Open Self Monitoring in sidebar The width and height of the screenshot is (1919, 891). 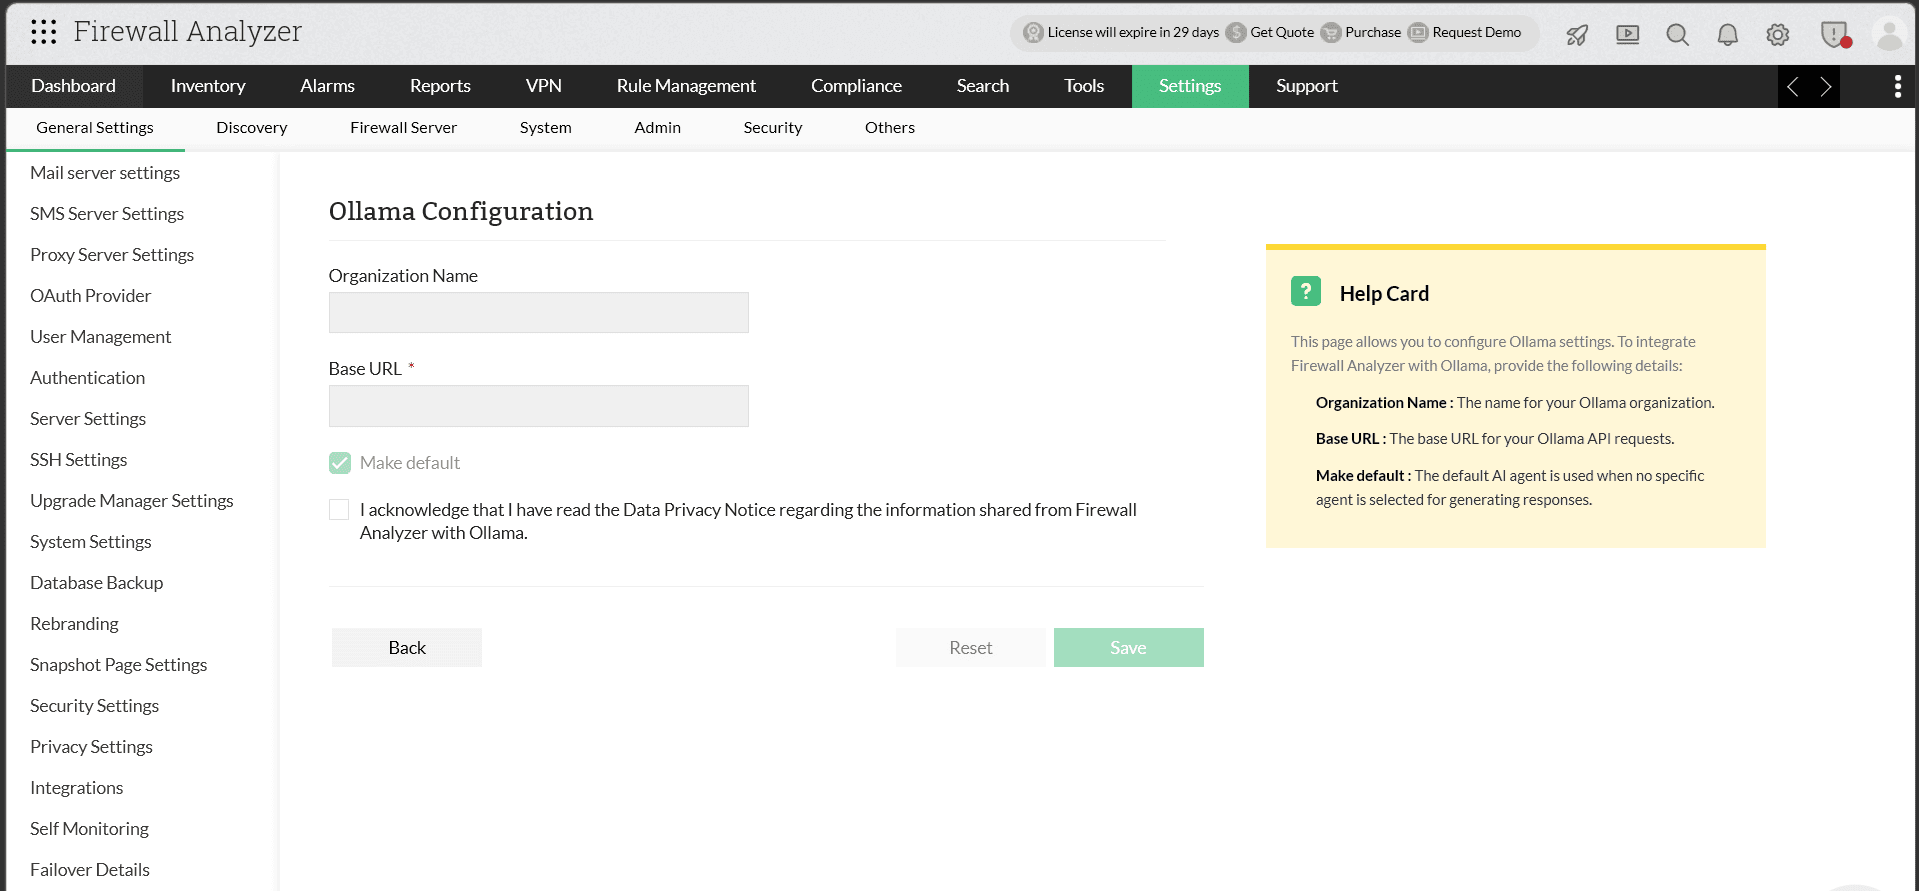(90, 829)
